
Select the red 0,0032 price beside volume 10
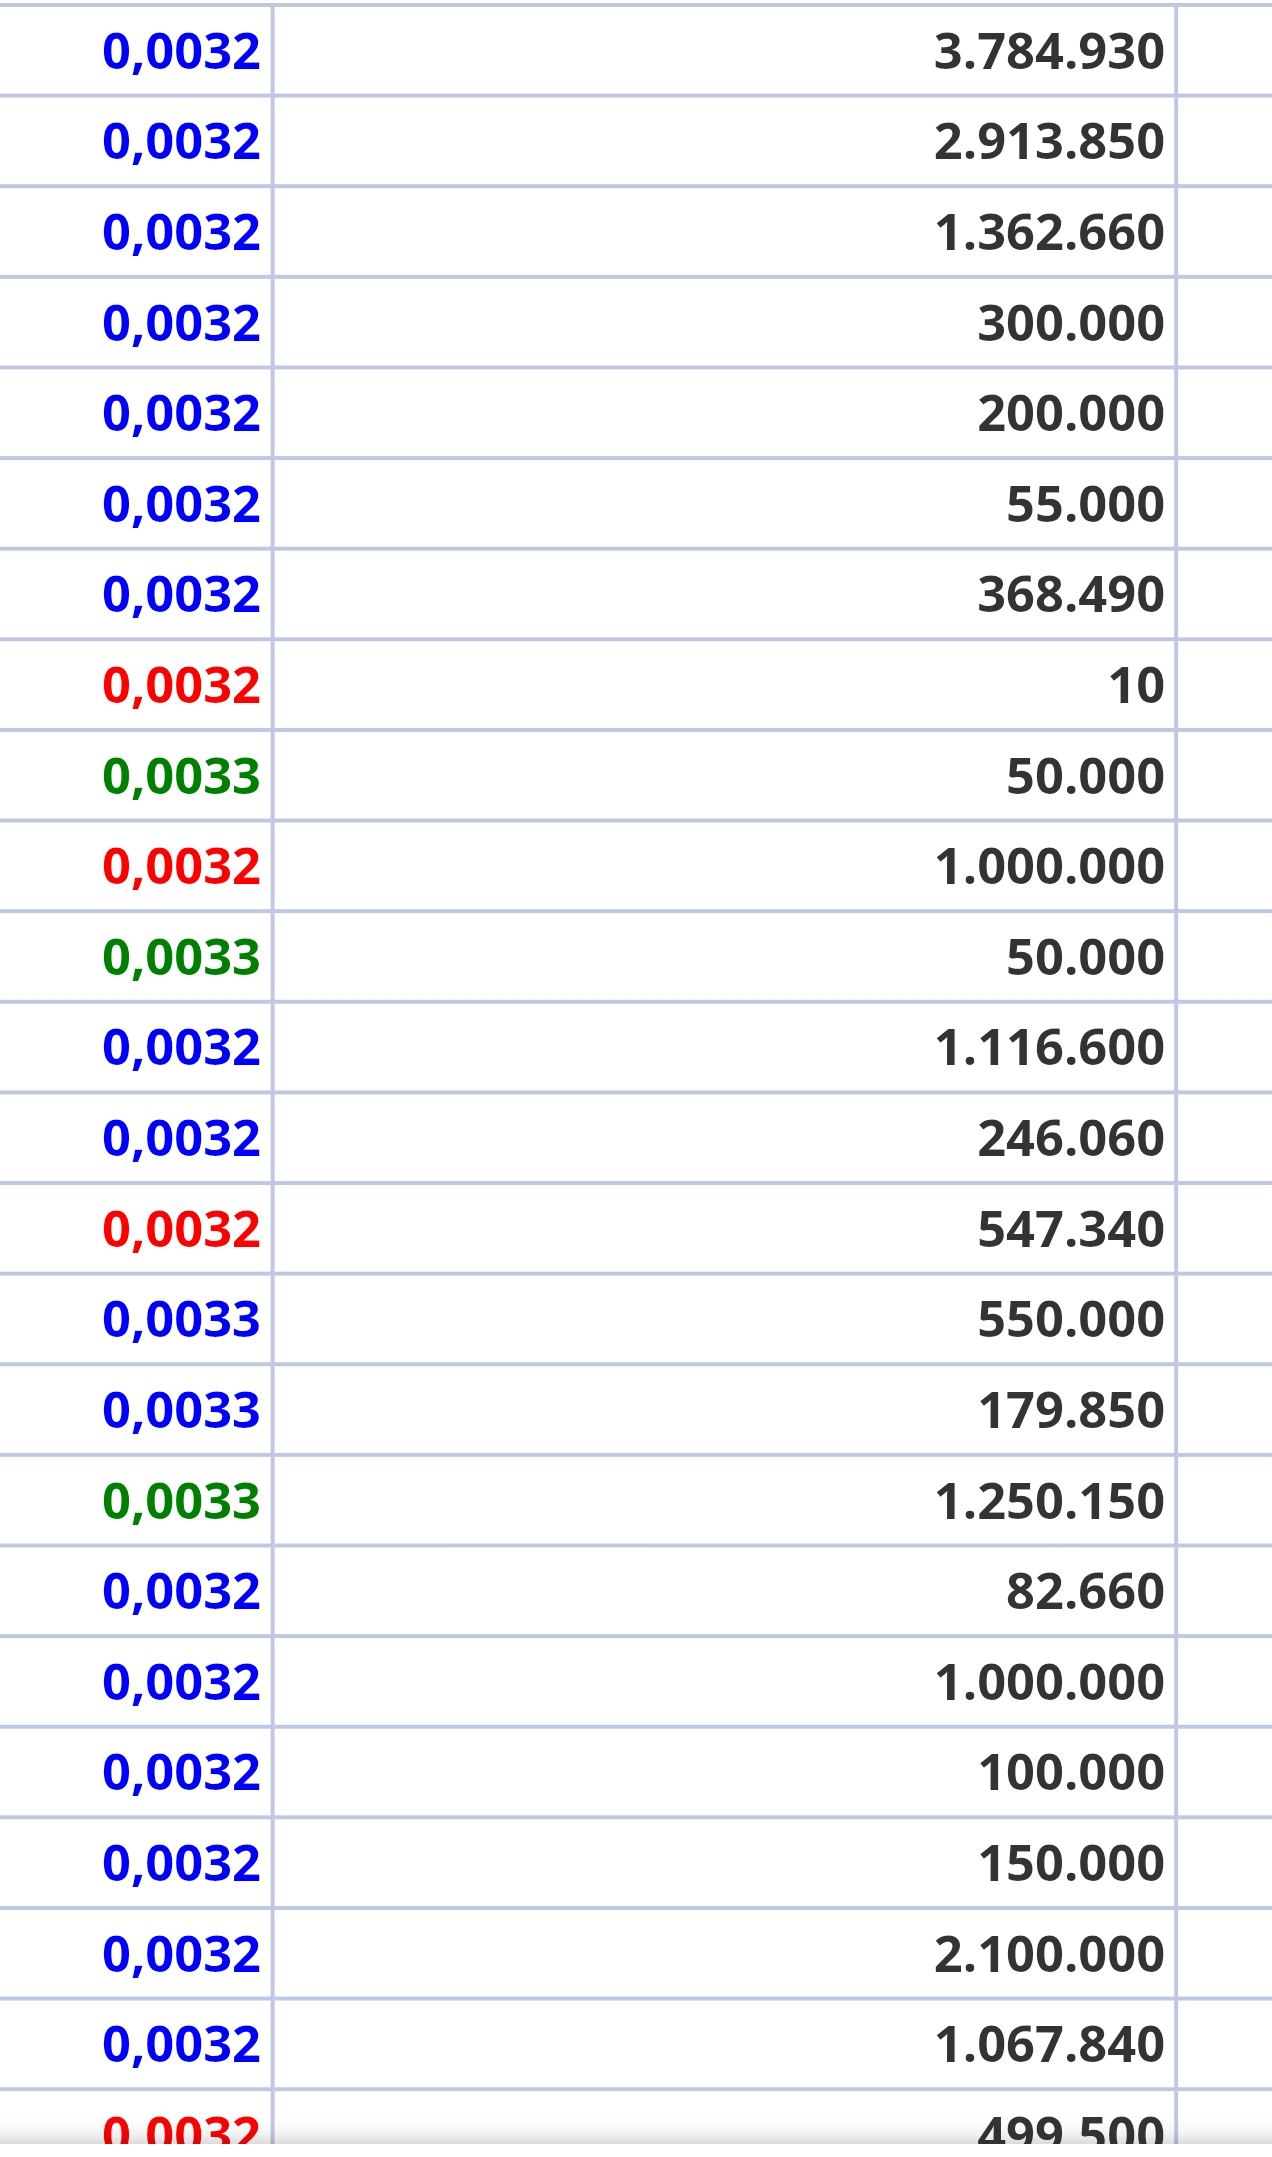click(181, 686)
